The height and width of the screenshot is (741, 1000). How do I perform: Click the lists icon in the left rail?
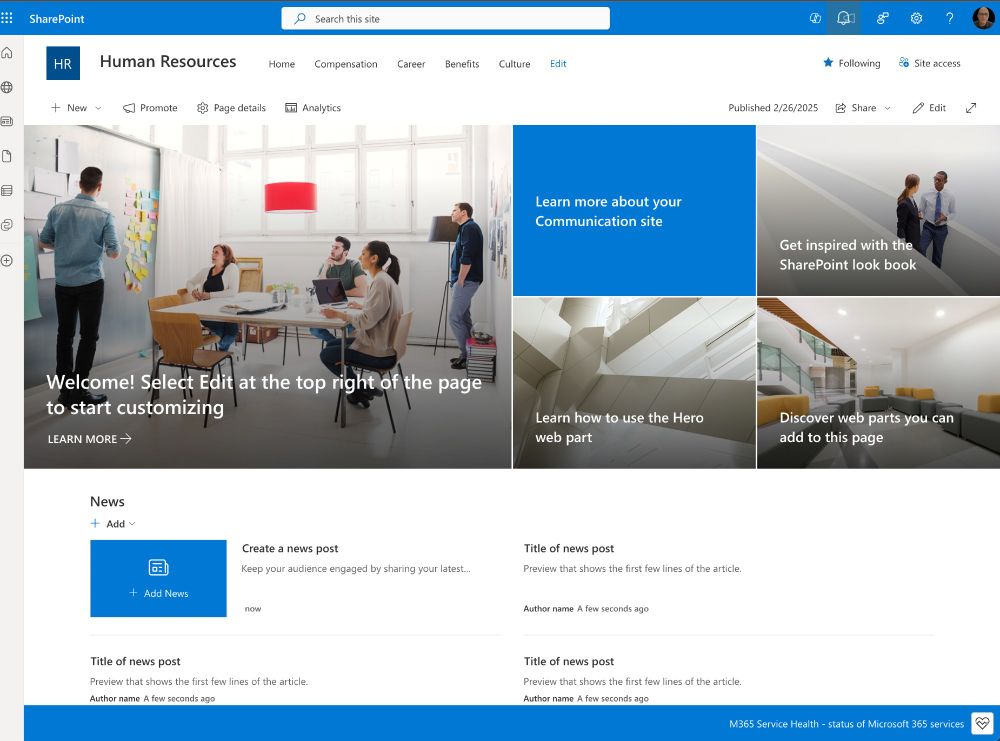coord(7,190)
